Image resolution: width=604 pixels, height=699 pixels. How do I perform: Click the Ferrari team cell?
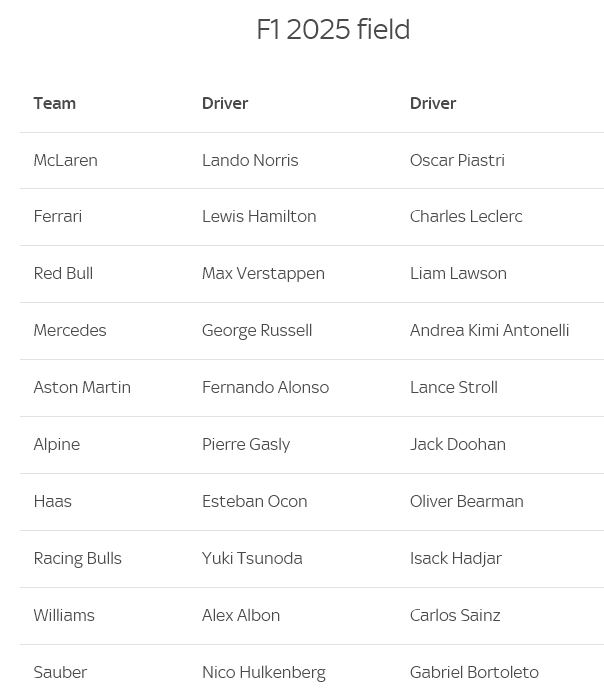[x=58, y=216]
